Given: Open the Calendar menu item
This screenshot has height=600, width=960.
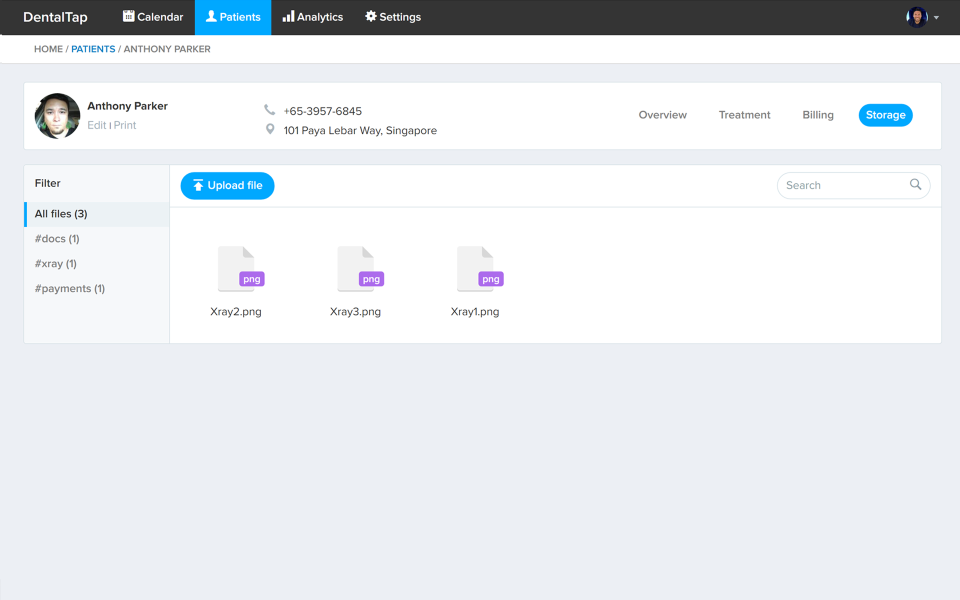Looking at the screenshot, I should (152, 17).
